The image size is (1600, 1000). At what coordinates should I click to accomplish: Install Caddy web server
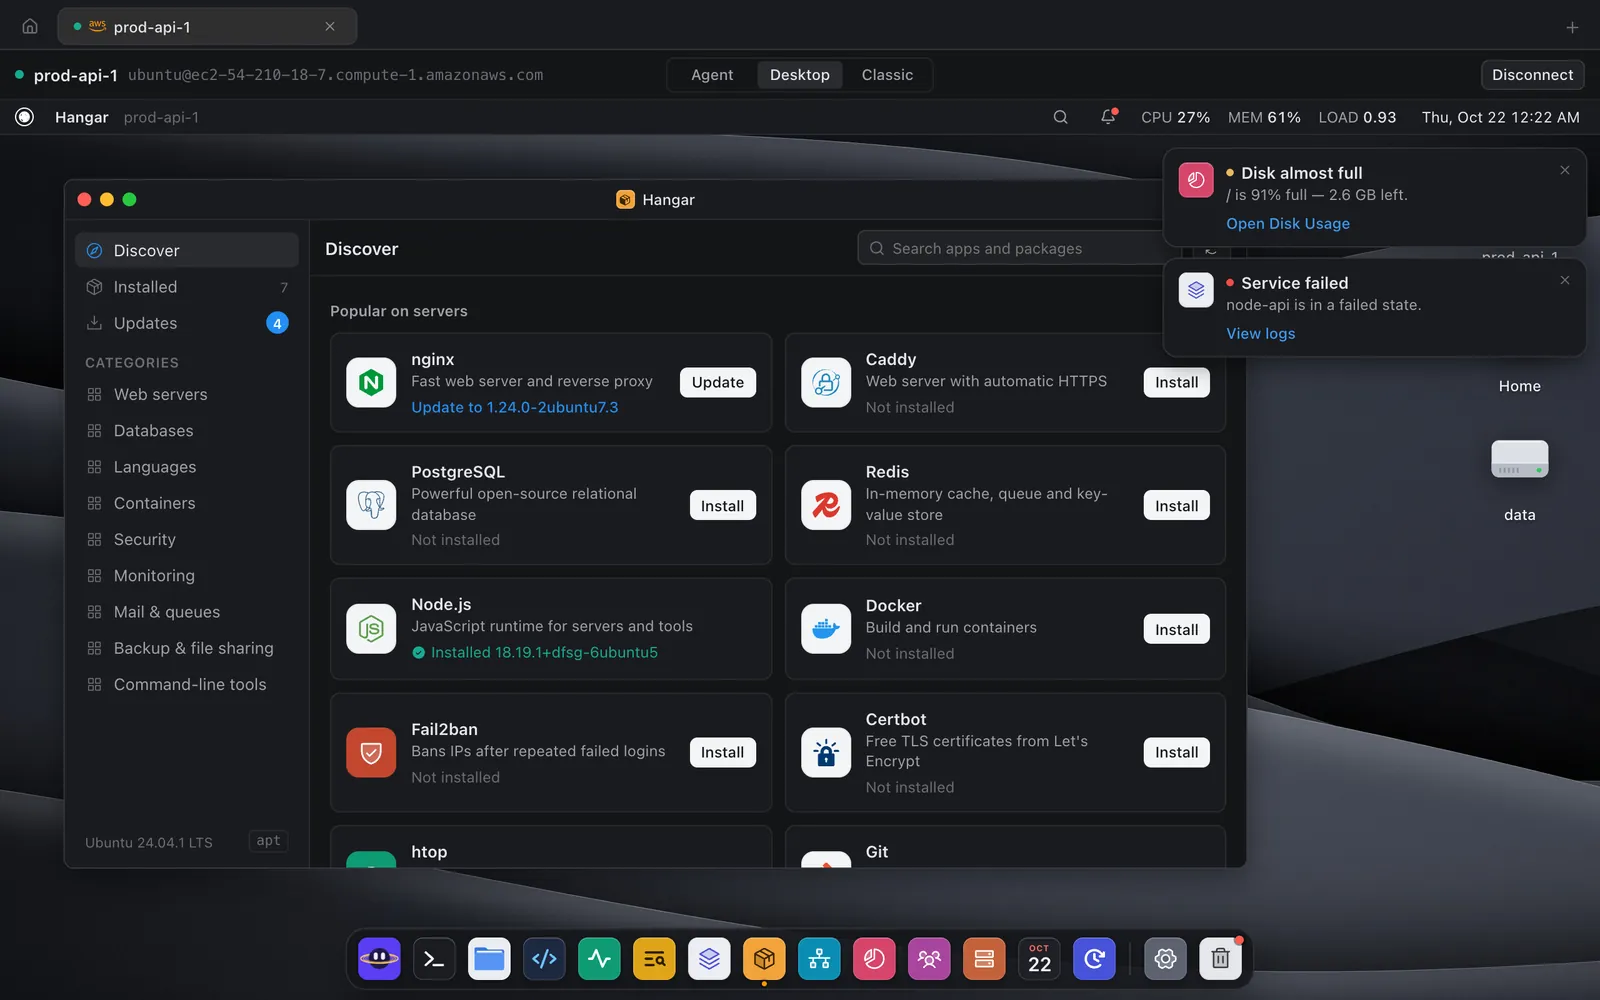point(1176,382)
